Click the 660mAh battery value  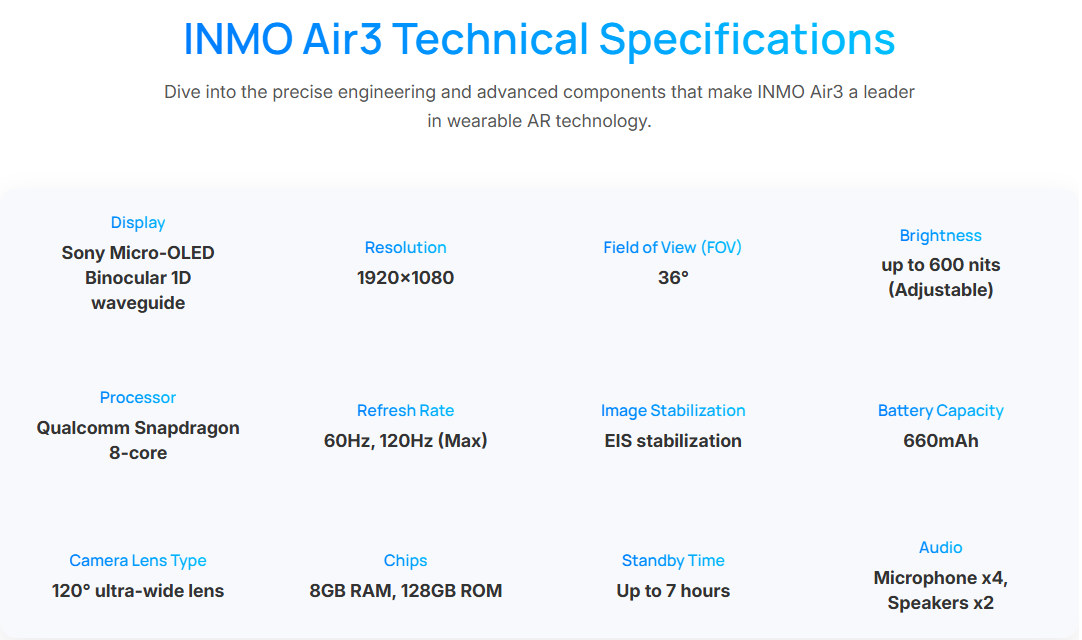940,441
